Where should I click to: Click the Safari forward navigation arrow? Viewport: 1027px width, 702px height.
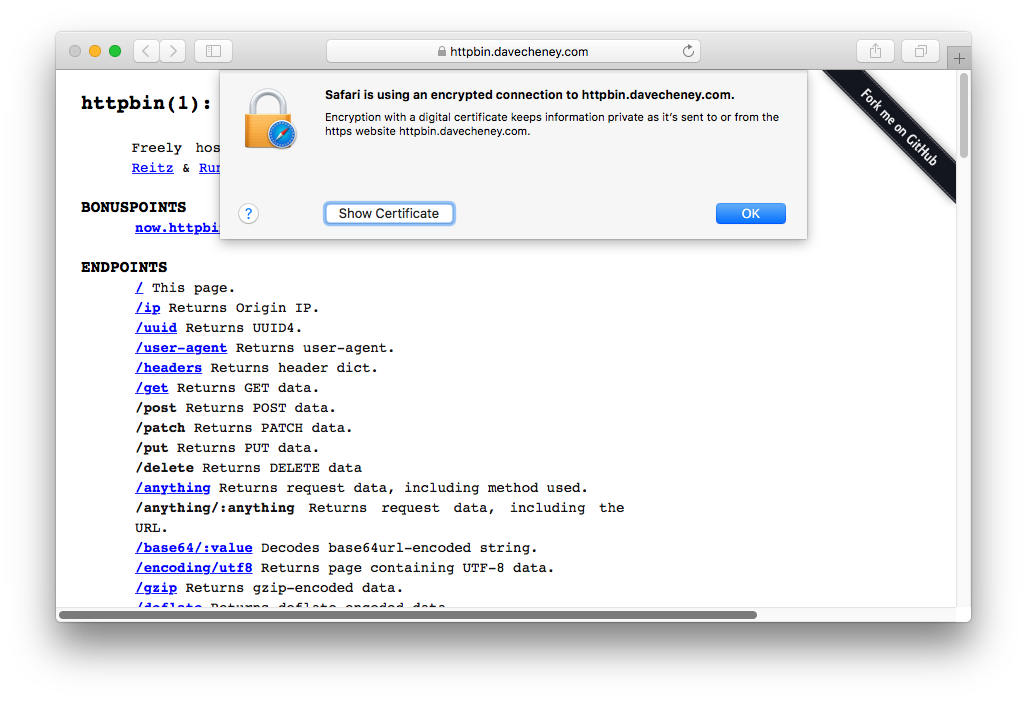[x=173, y=51]
